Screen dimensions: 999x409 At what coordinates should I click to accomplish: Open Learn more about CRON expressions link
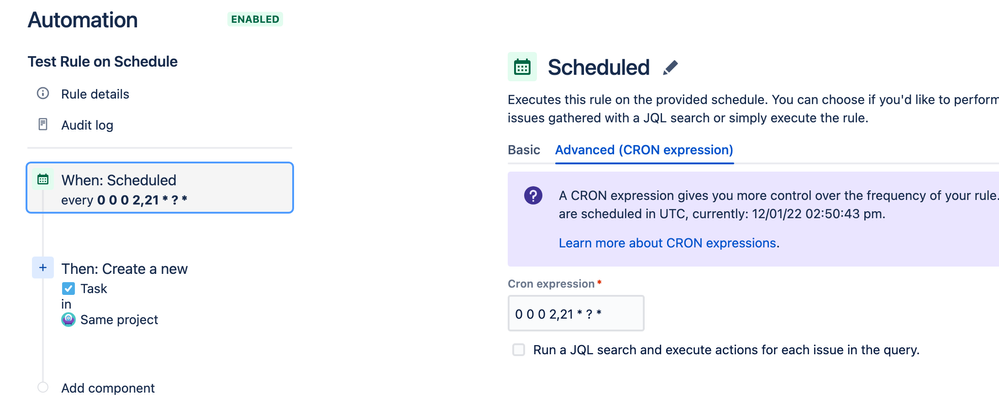668,243
